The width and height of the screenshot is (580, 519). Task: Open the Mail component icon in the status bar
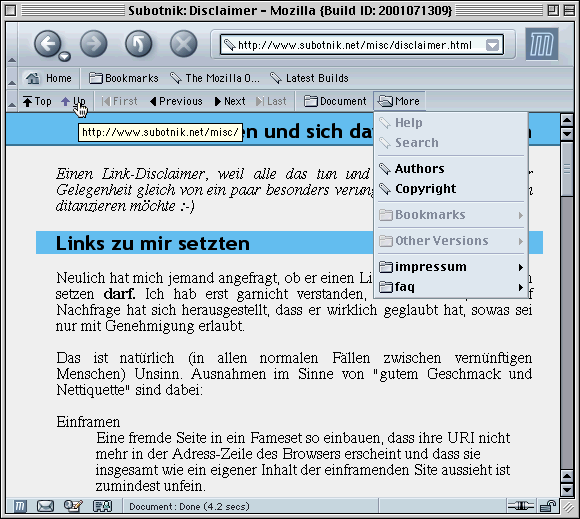[x=45, y=506]
